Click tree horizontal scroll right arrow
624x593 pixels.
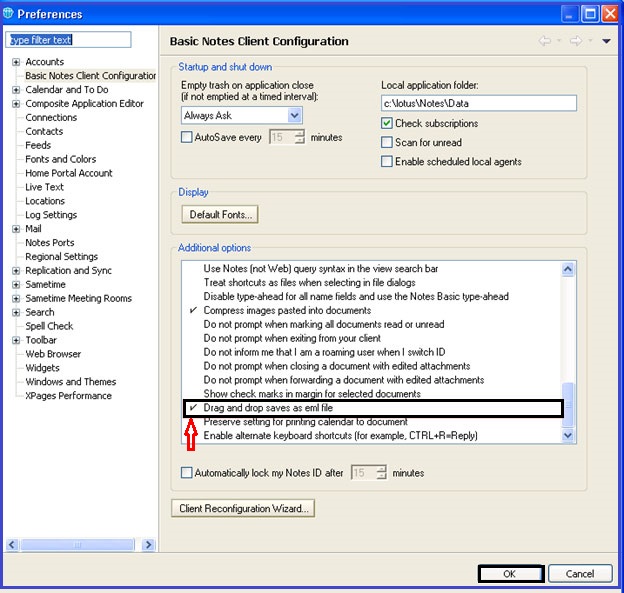[148, 544]
